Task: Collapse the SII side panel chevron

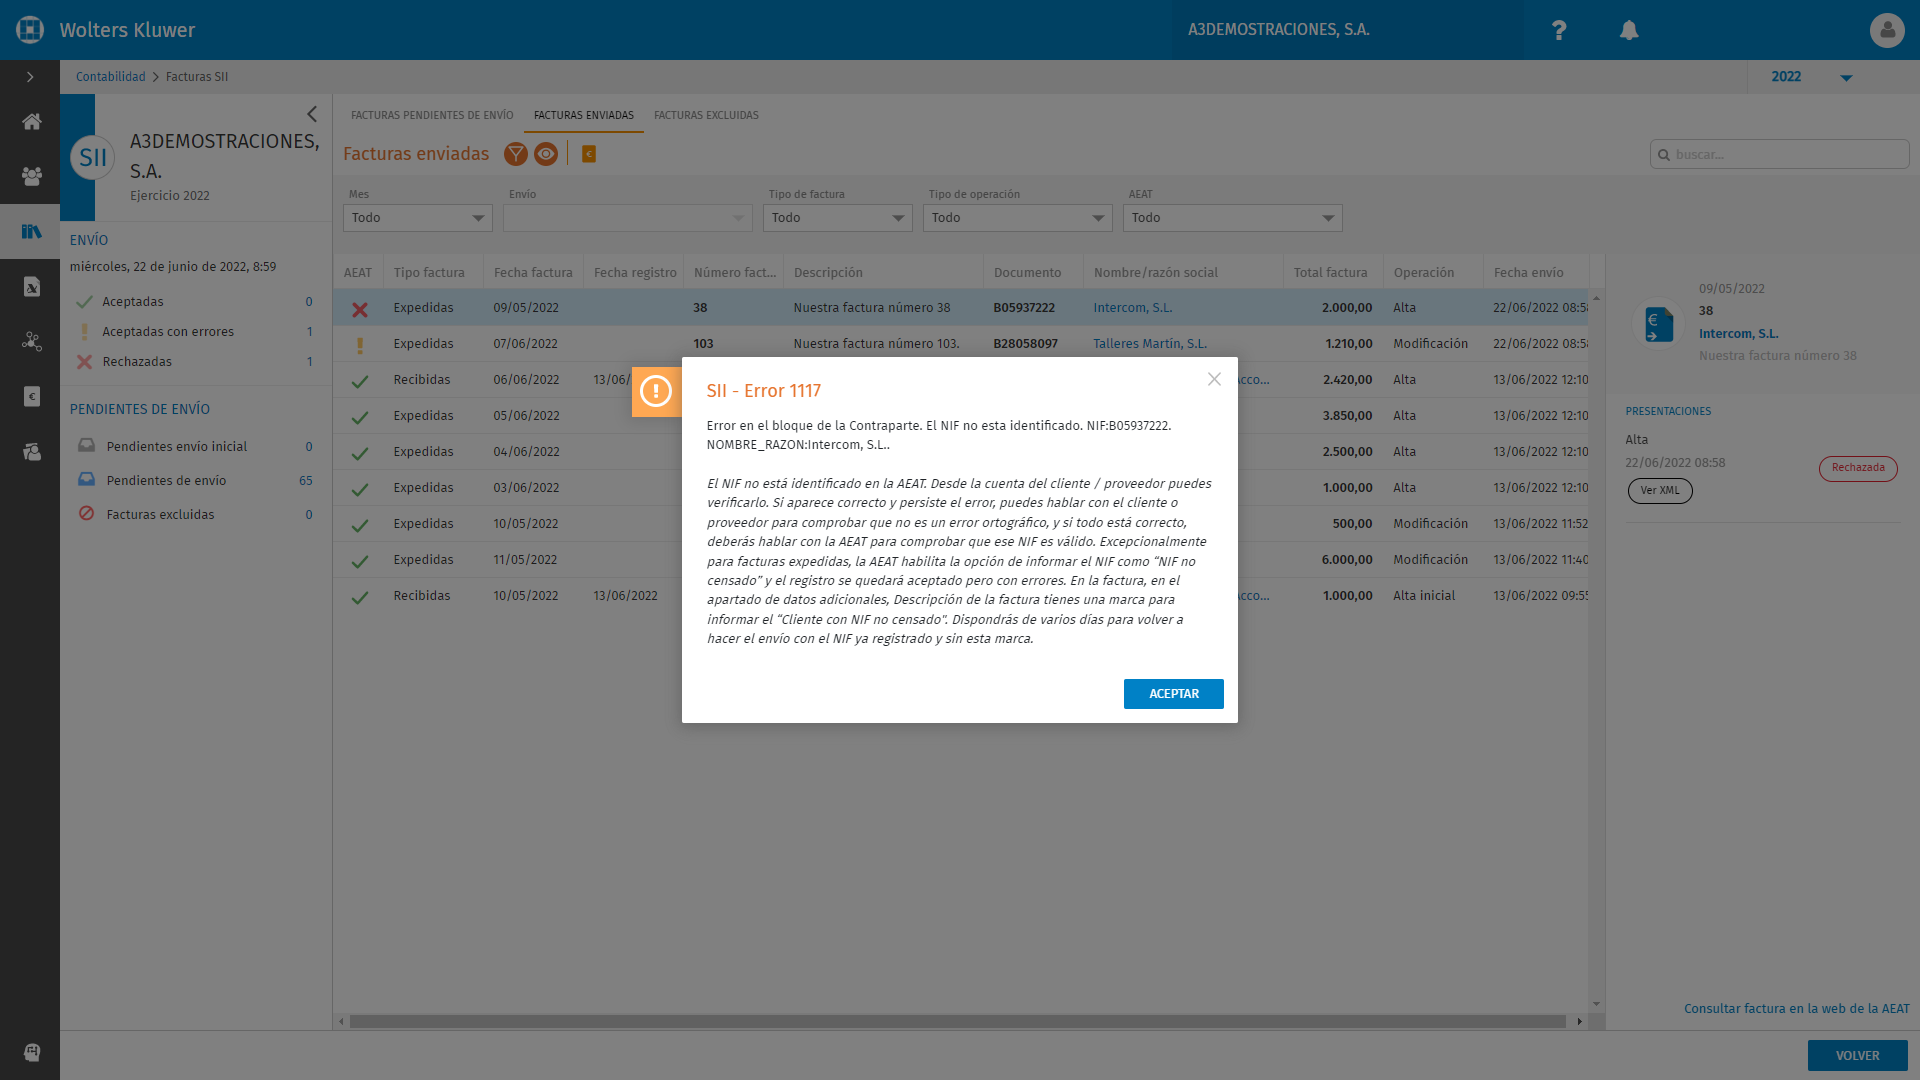Action: click(x=312, y=114)
